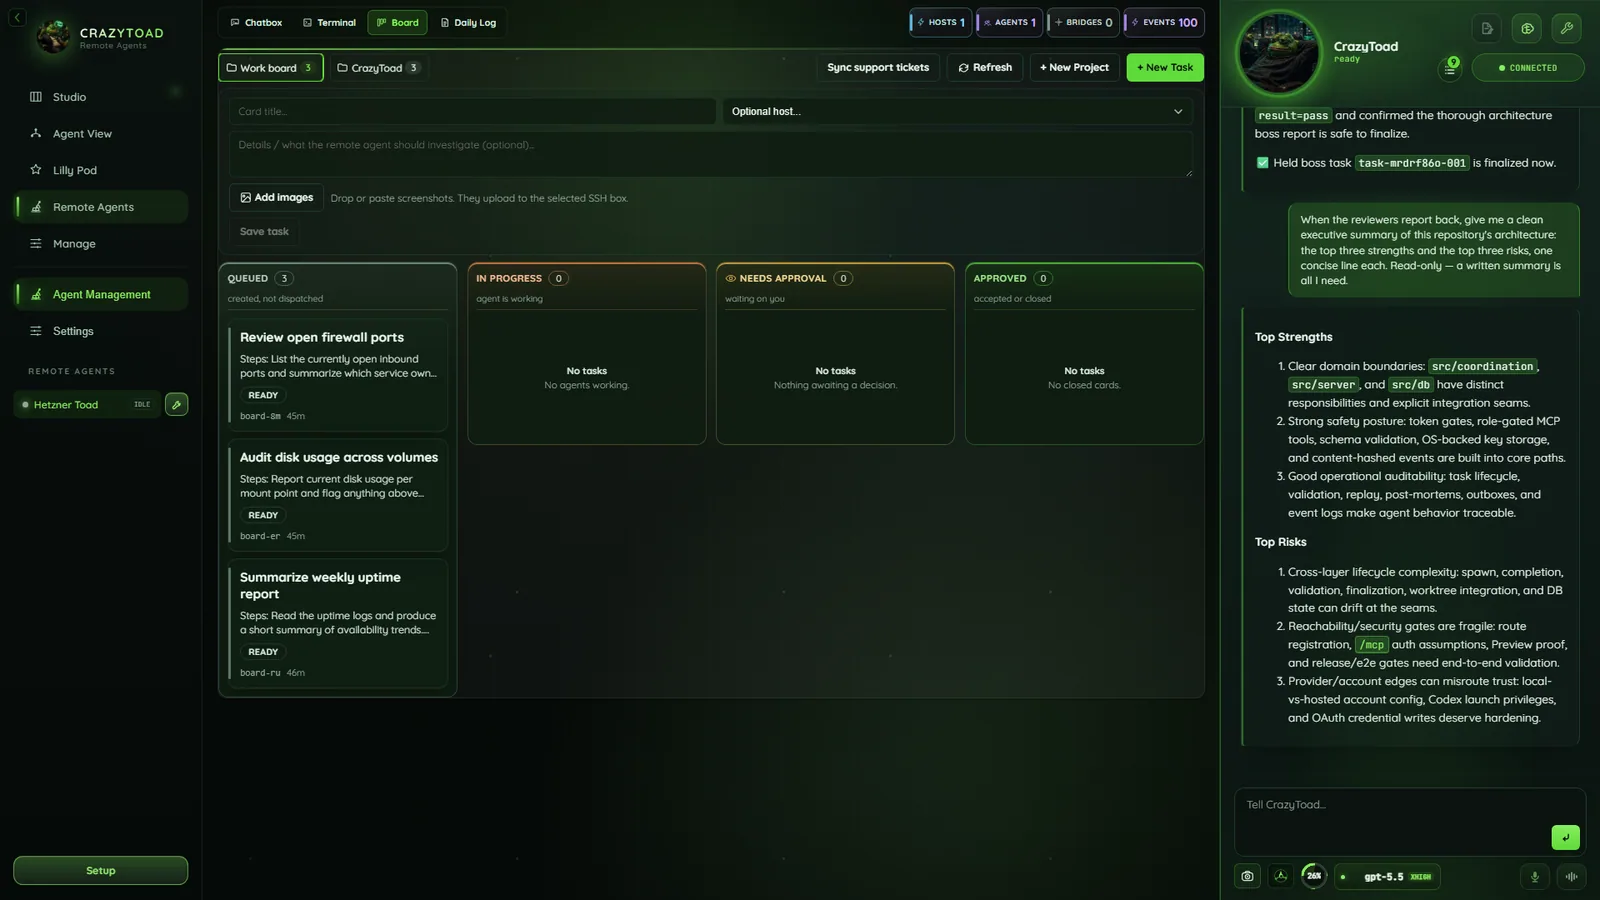This screenshot has width=1600, height=900.
Task: Focus the Card title input field
Action: [472, 111]
